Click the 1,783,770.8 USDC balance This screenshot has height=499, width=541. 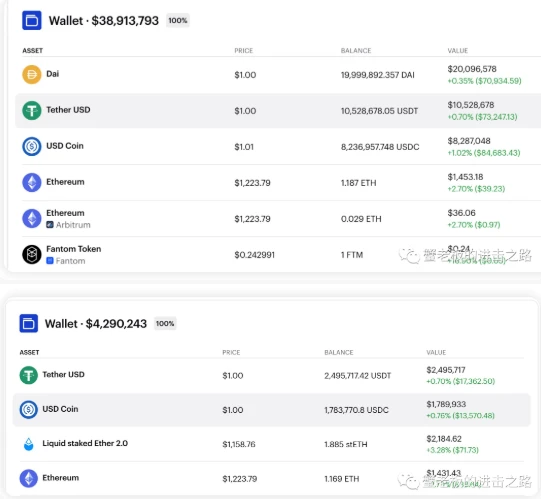point(356,410)
